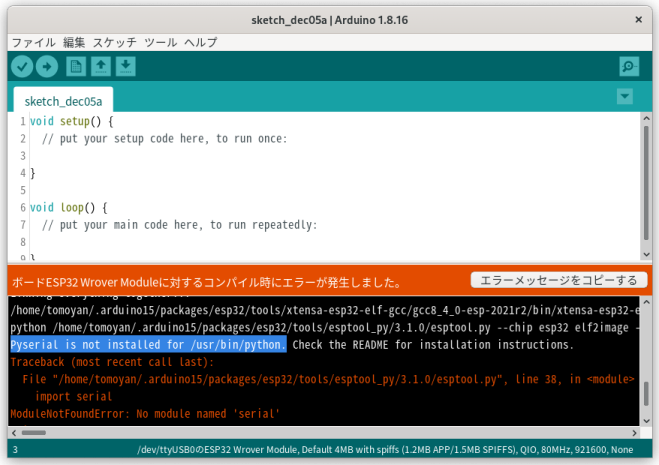The image size is (659, 465).
Task: Open the tab options dropdown arrow
Action: pyautogui.click(x=625, y=96)
